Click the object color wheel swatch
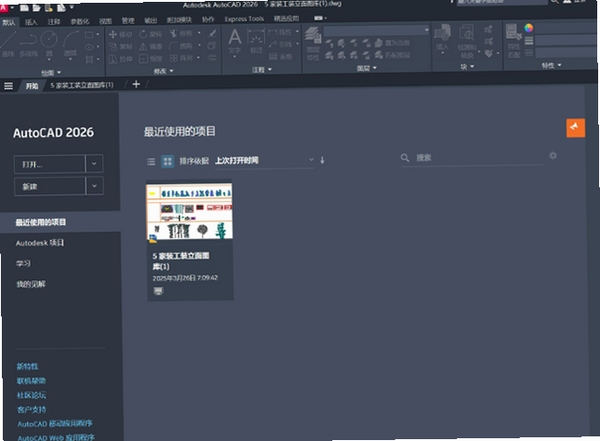The width and height of the screenshot is (600, 441). pyautogui.click(x=528, y=28)
